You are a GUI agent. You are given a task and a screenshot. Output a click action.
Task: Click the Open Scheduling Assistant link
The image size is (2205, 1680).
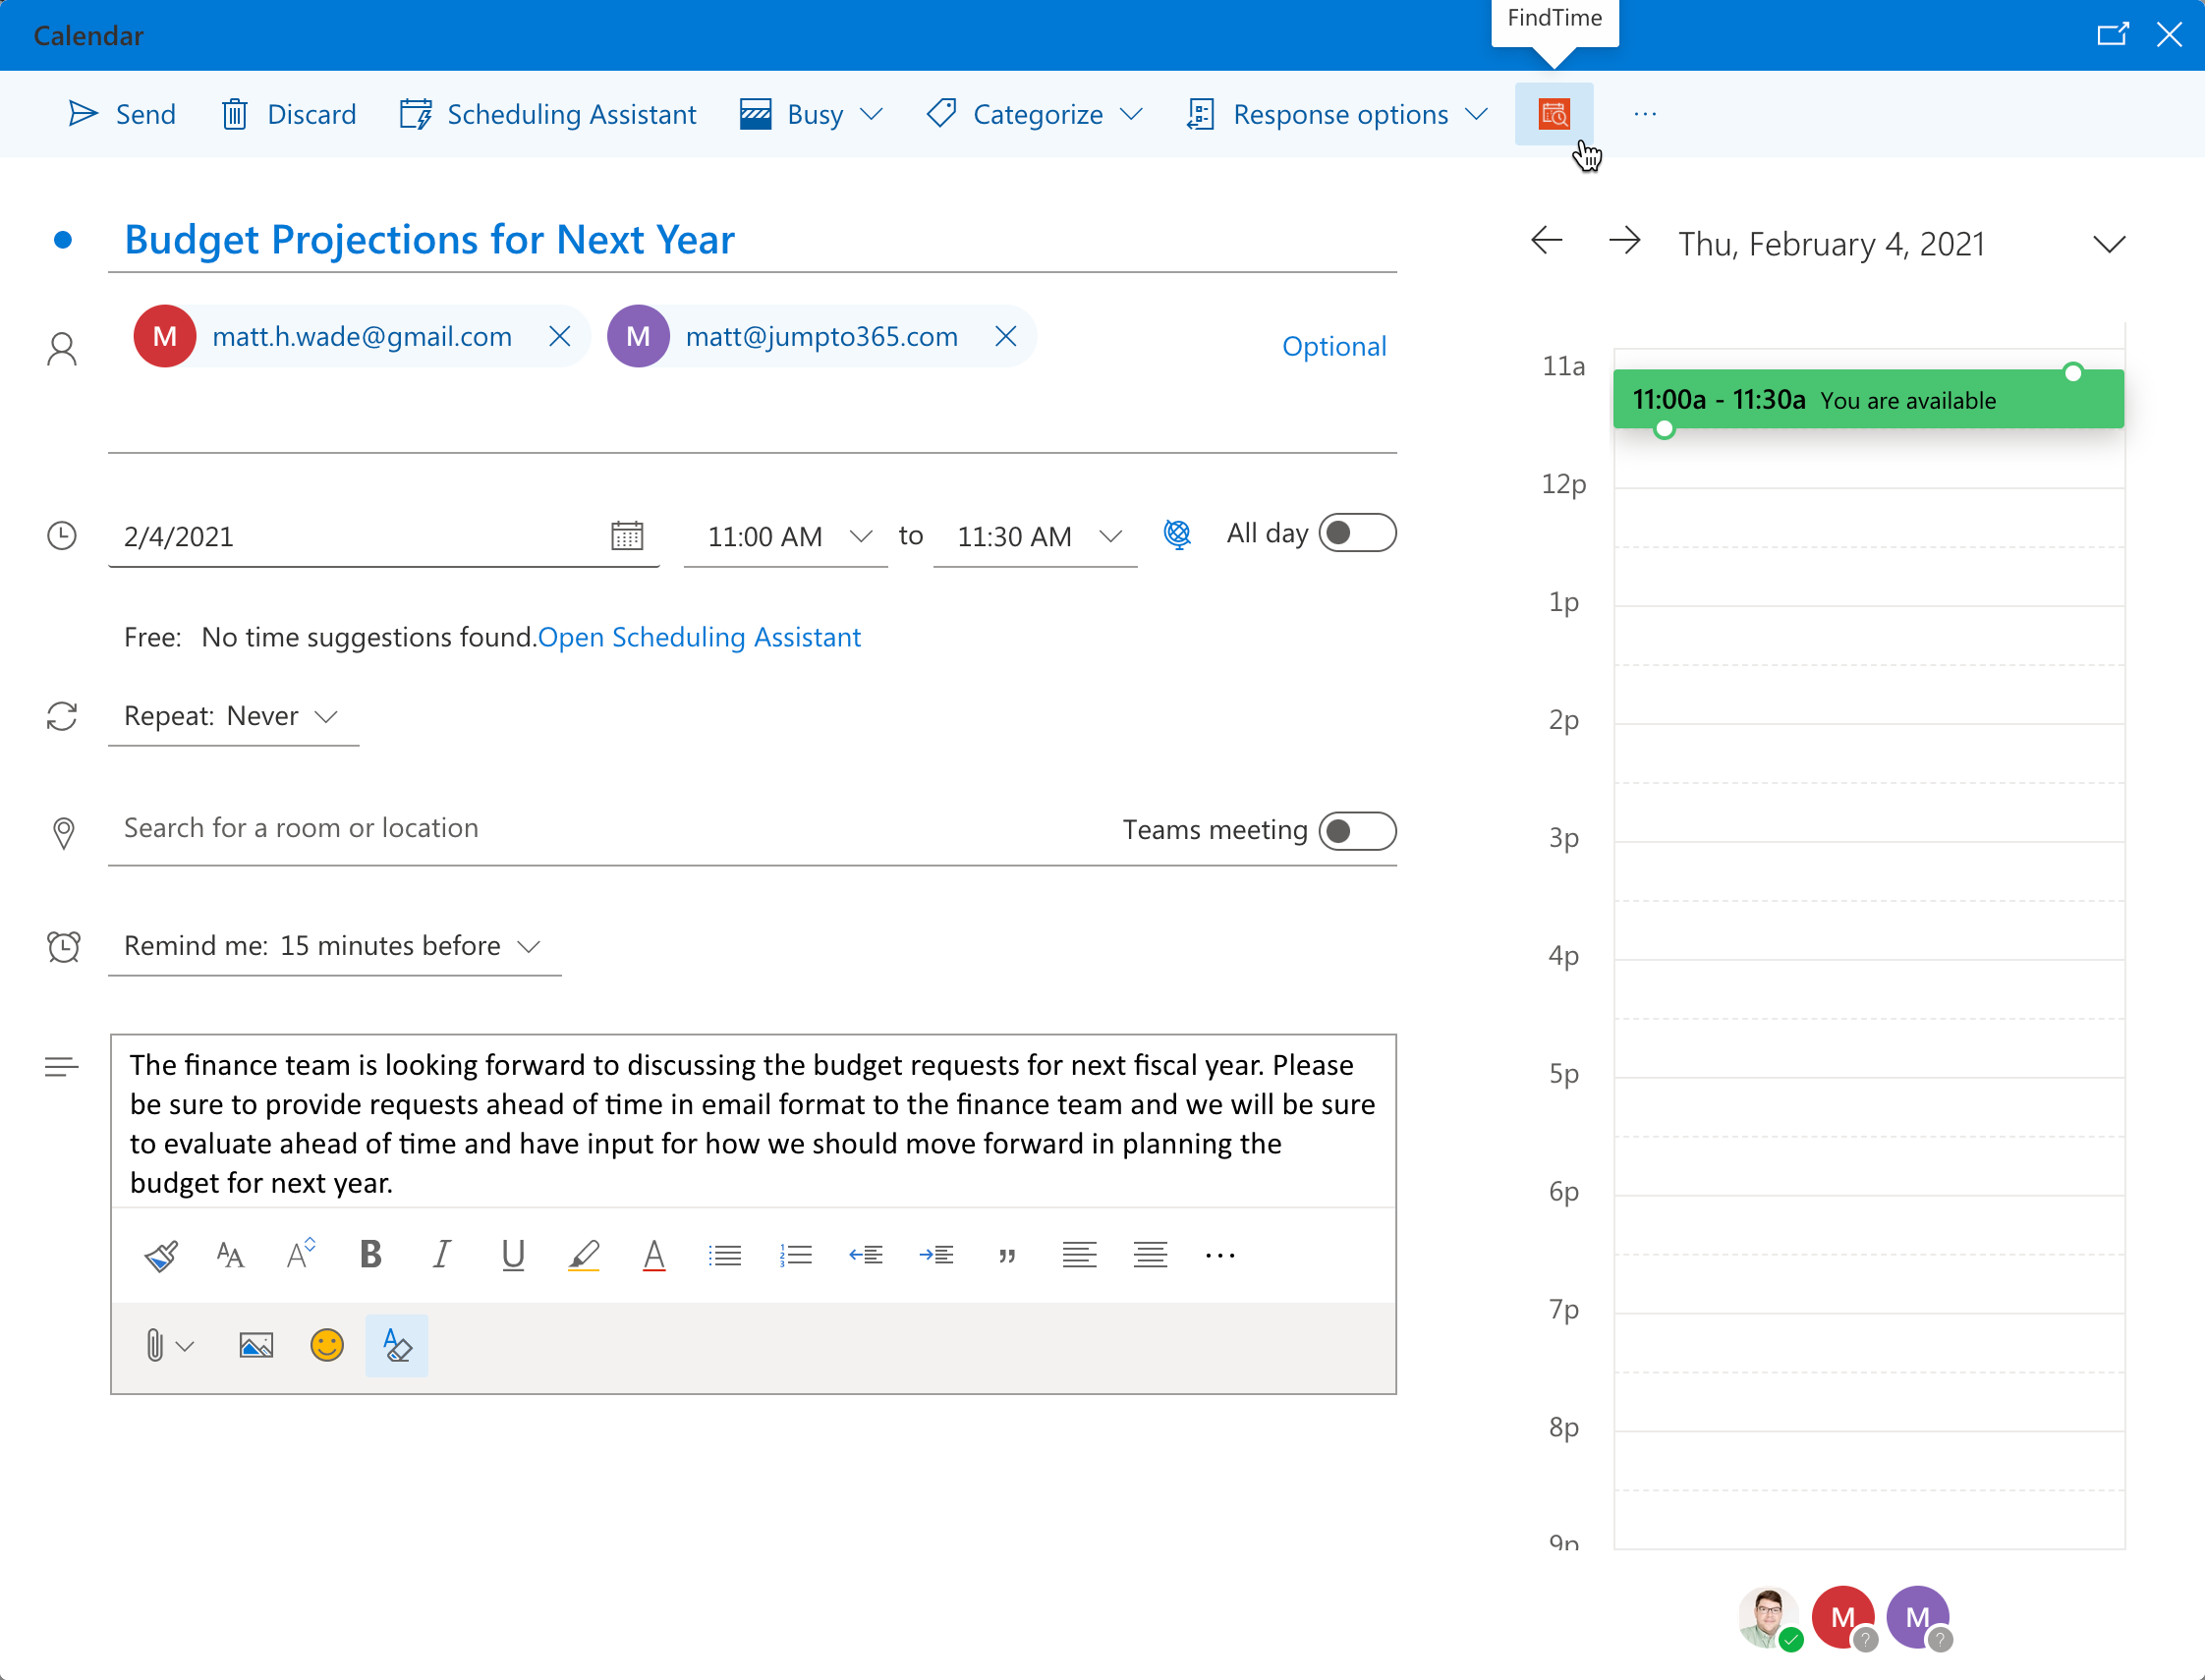click(x=699, y=637)
